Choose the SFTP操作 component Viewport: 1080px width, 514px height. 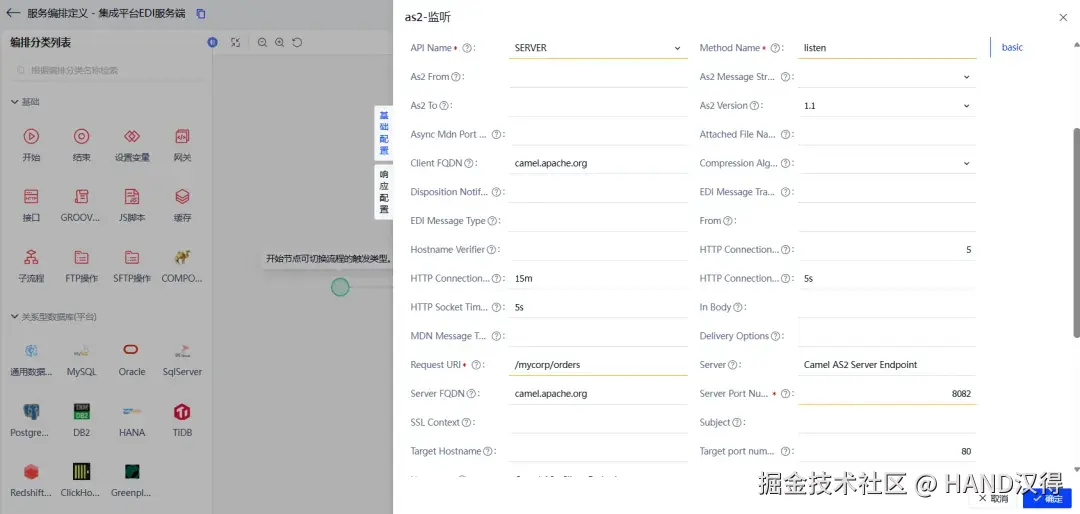point(132,258)
